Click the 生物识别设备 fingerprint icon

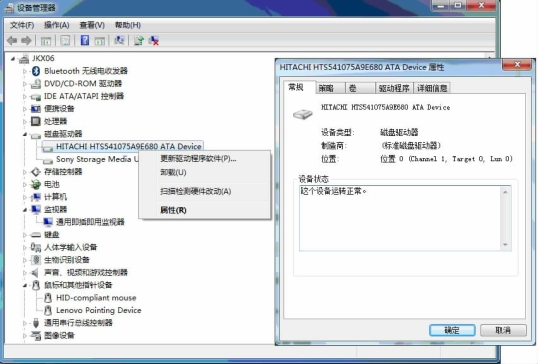pyautogui.click(x=36, y=260)
